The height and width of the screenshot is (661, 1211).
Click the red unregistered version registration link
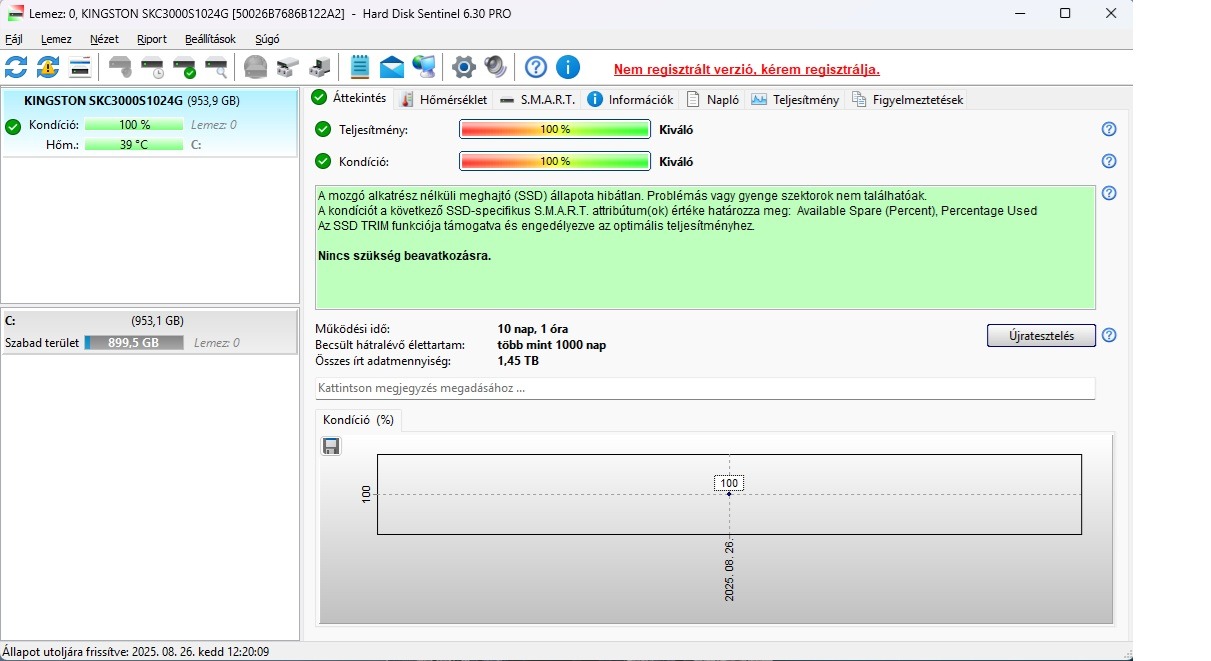(x=746, y=69)
